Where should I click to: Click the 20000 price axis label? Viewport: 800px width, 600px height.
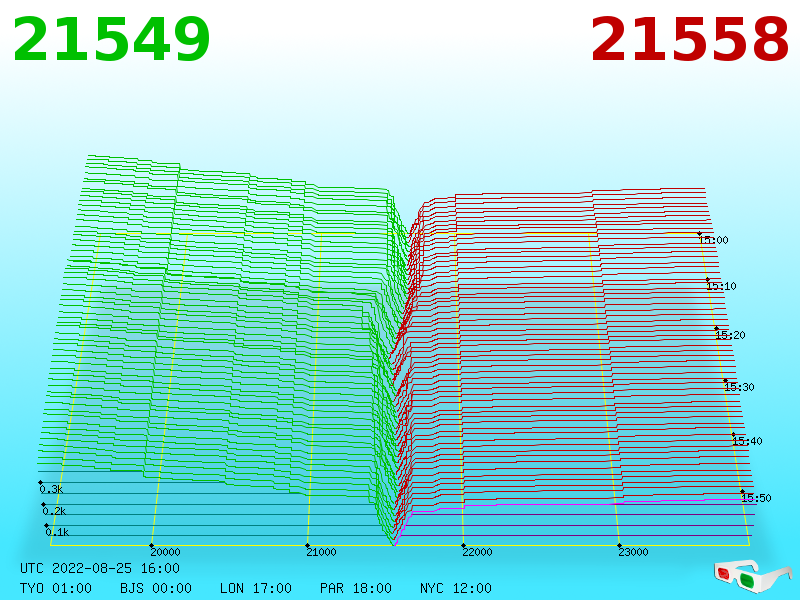165,552
